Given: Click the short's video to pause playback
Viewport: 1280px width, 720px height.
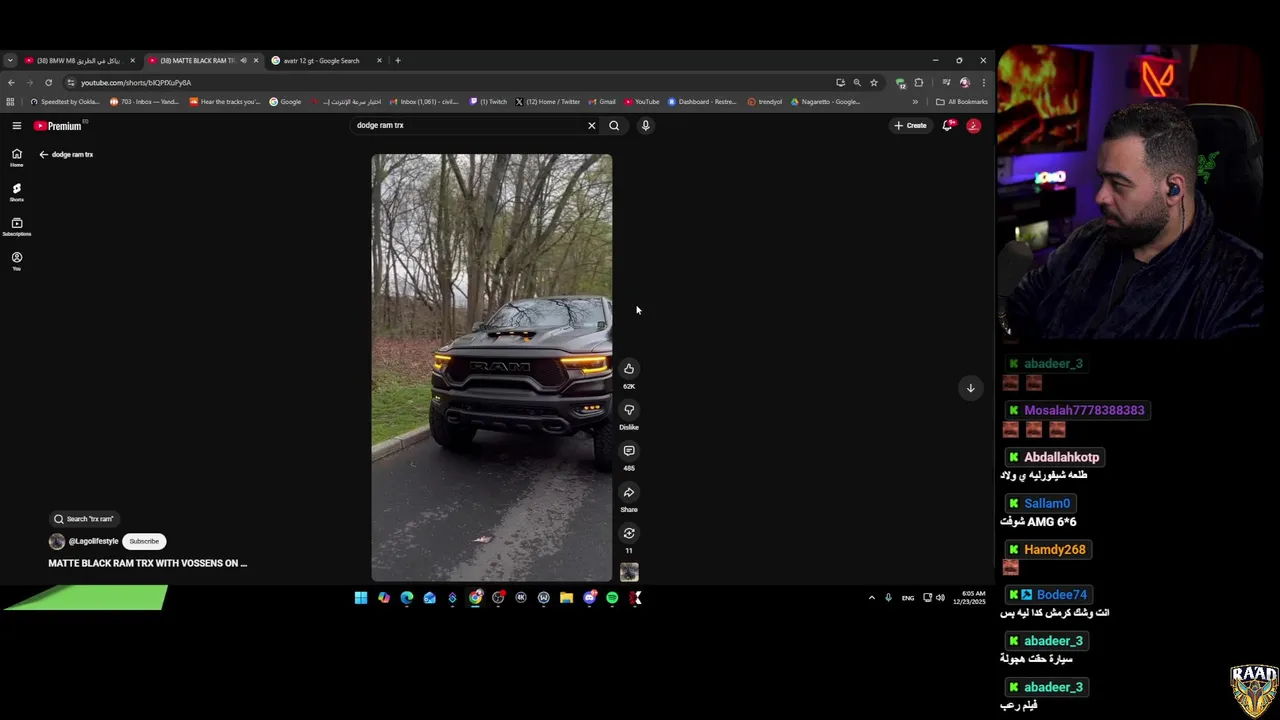Looking at the screenshot, I should pyautogui.click(x=492, y=368).
